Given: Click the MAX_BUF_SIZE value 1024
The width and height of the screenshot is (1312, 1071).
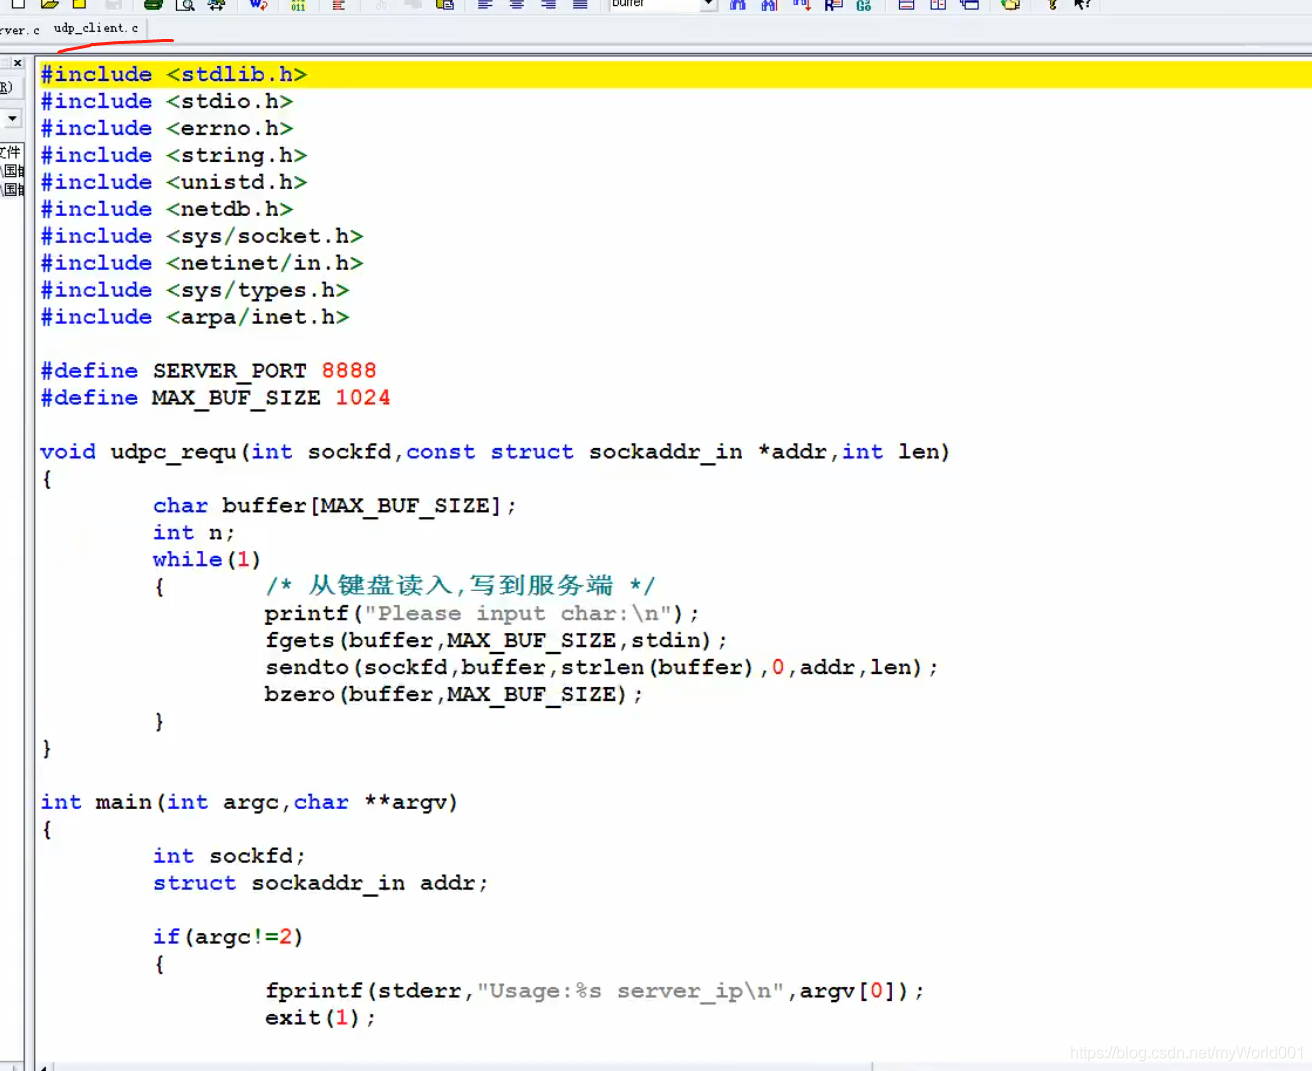Looking at the screenshot, I should [x=363, y=398].
